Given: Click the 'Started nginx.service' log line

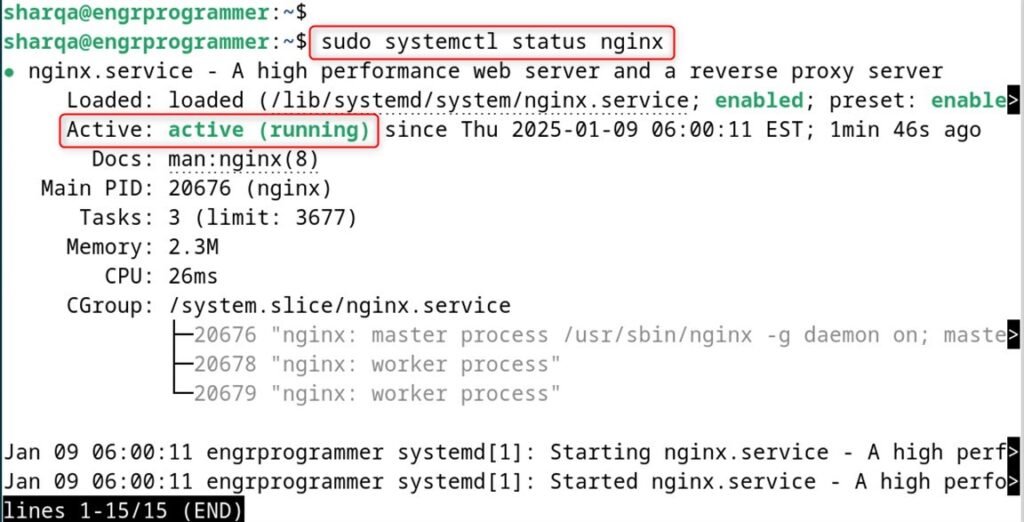Looking at the screenshot, I should tap(504, 481).
